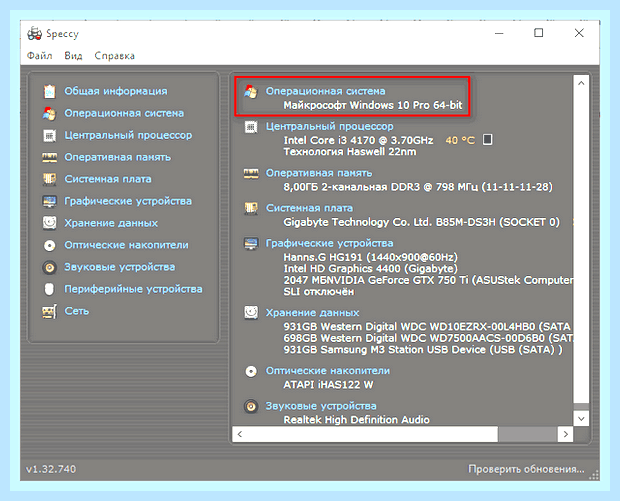620x501 pixels.
Task: Go to Операционная система section in sidebar
Action: click(124, 113)
